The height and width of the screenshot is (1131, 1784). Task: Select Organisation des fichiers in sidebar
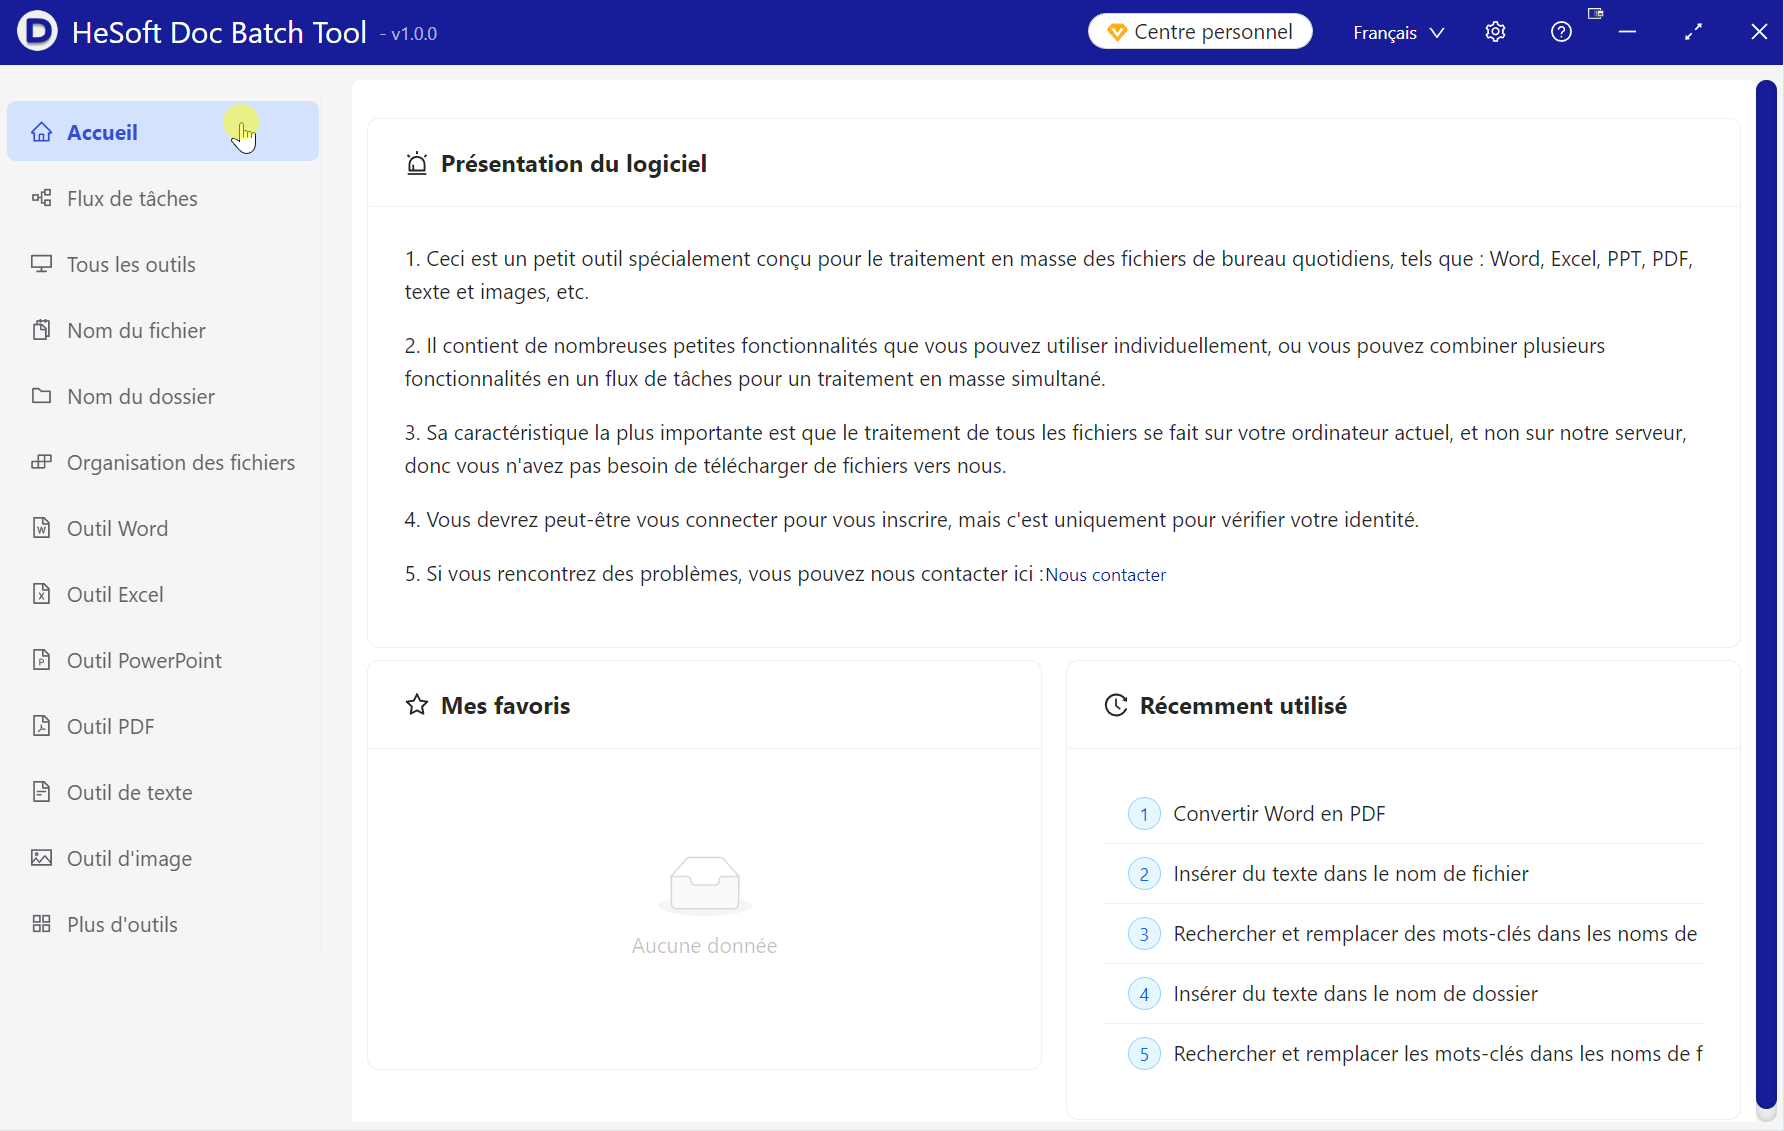point(180,462)
